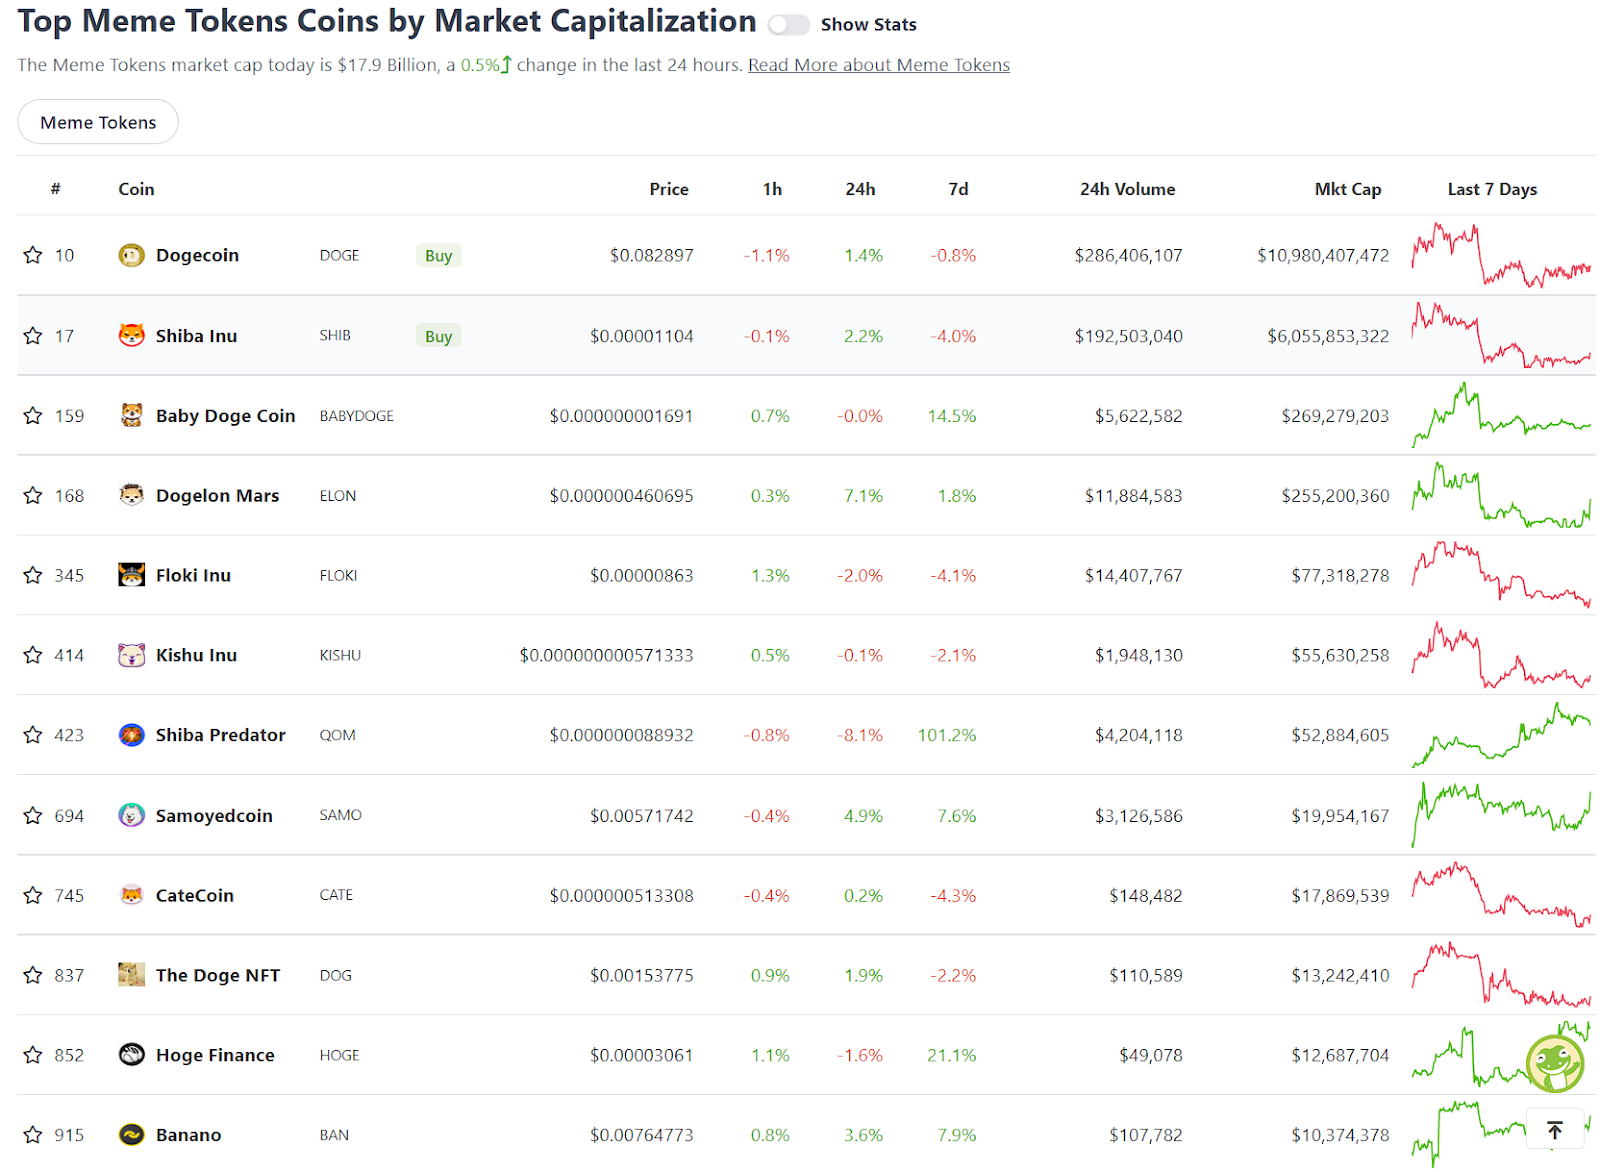Screen dimensions: 1600x1172
Task: Open the Samoyedcoin page link
Action: [214, 816]
